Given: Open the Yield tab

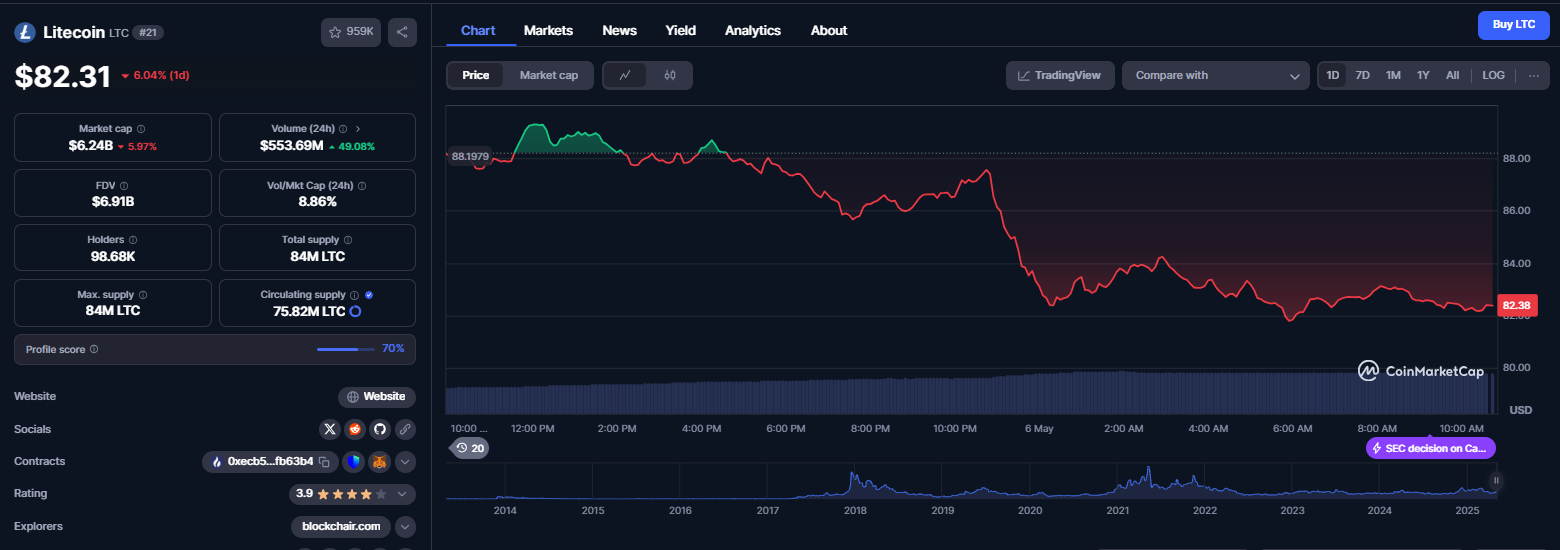Looking at the screenshot, I should 681,30.
